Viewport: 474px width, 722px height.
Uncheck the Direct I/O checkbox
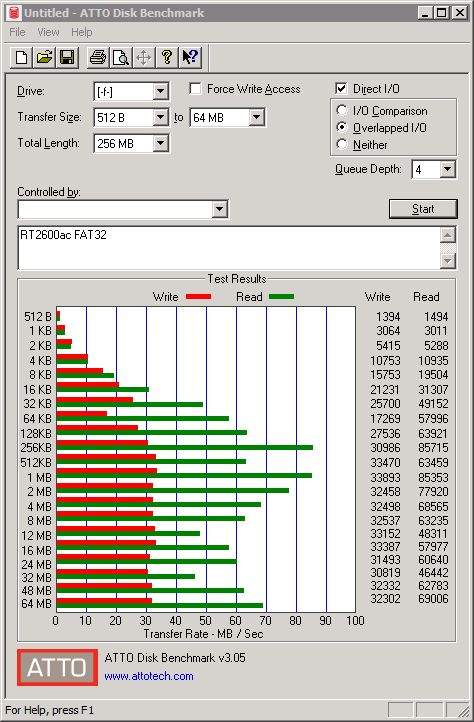[x=341, y=88]
